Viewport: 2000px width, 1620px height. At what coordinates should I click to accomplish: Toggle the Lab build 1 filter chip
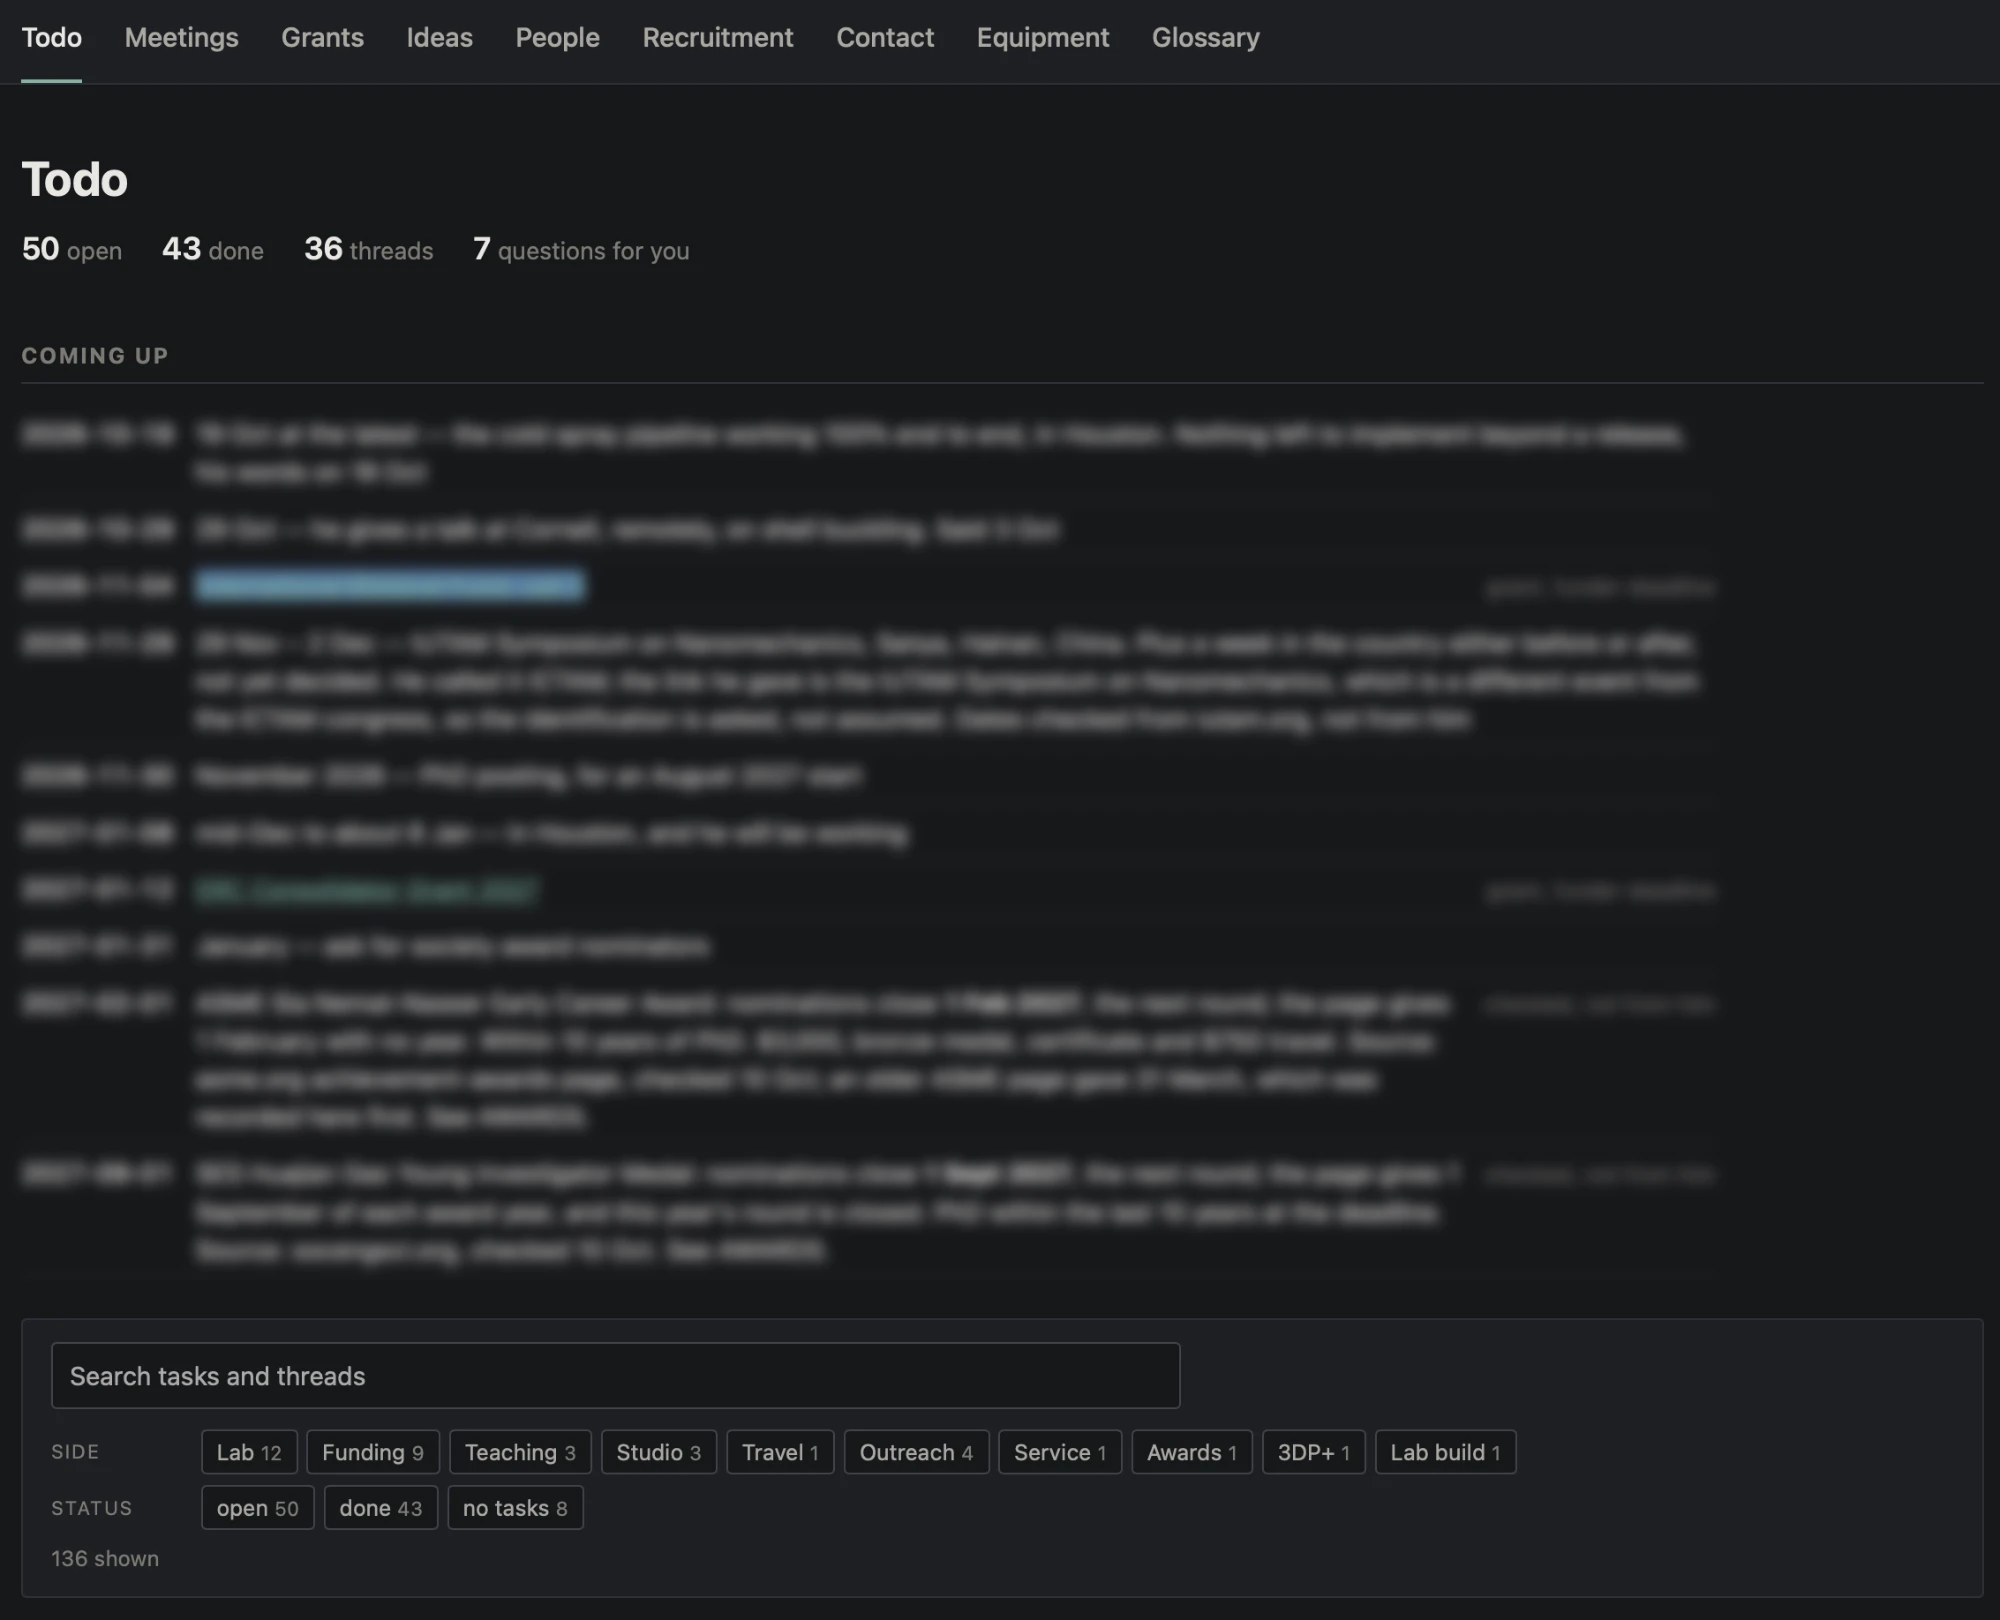(x=1445, y=1452)
